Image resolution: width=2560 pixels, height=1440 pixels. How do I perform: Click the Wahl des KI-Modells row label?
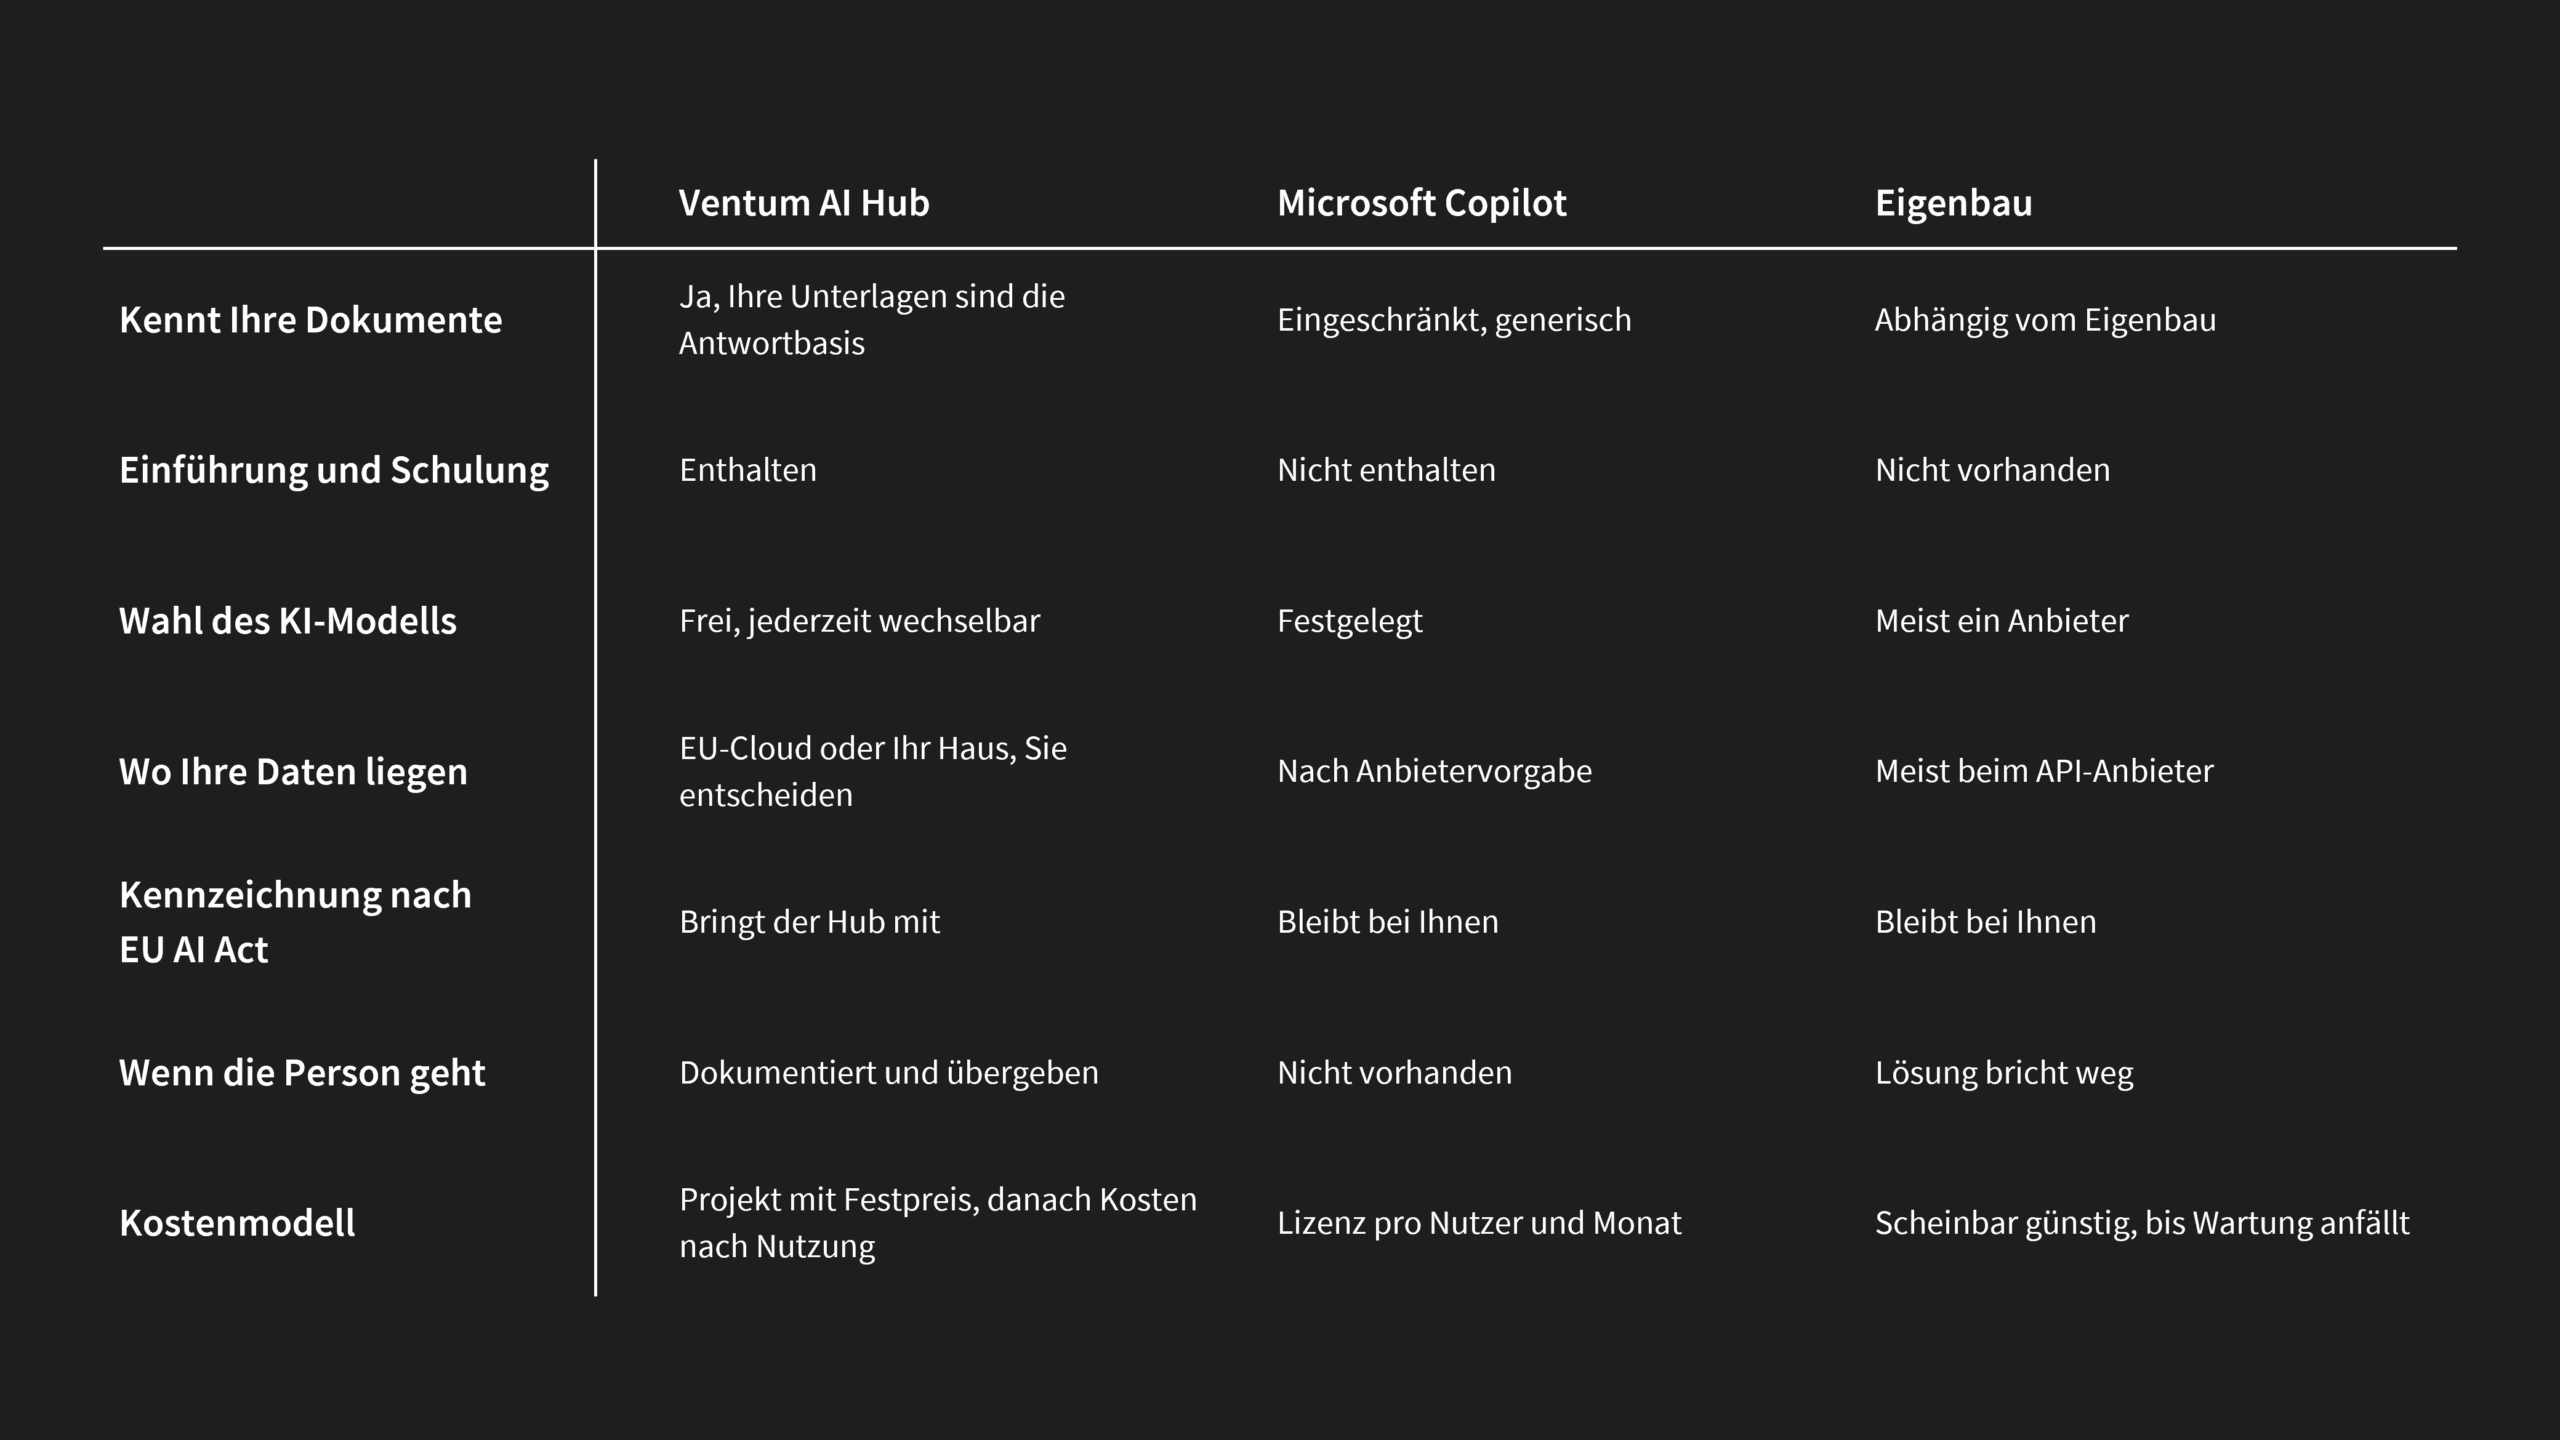[x=288, y=621]
